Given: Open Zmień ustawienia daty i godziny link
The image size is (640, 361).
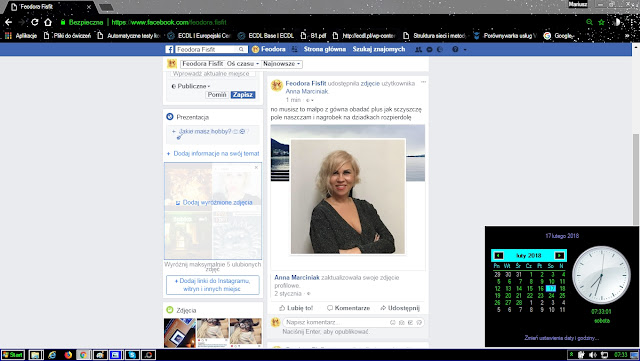Looking at the screenshot, I should [x=562, y=338].
